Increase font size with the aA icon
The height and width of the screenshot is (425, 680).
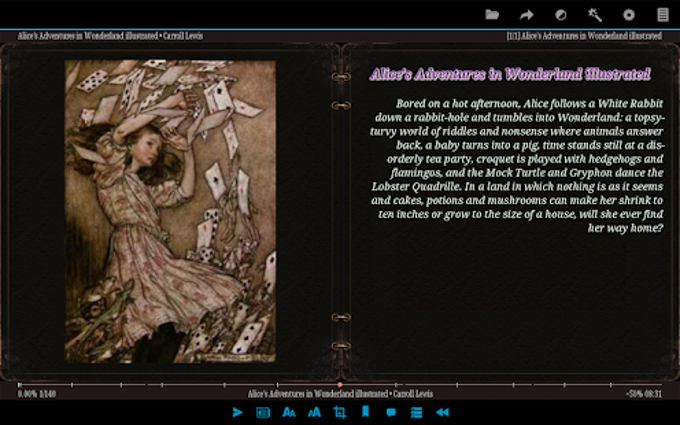(314, 412)
